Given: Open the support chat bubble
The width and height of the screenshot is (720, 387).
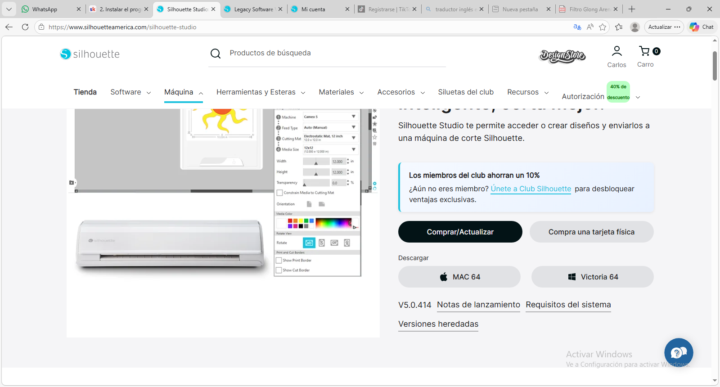Looking at the screenshot, I should [x=678, y=353].
